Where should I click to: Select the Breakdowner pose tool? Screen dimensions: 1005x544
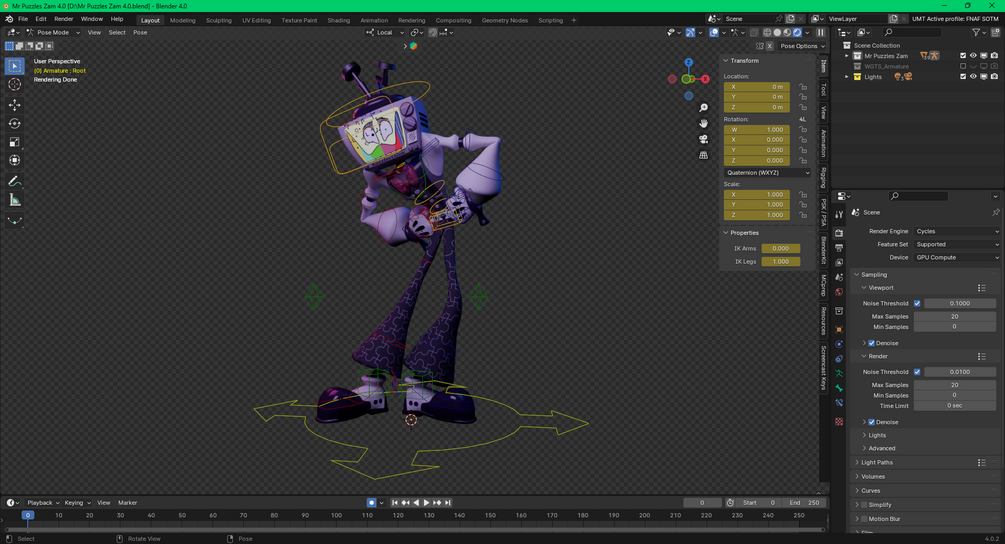tap(15, 221)
